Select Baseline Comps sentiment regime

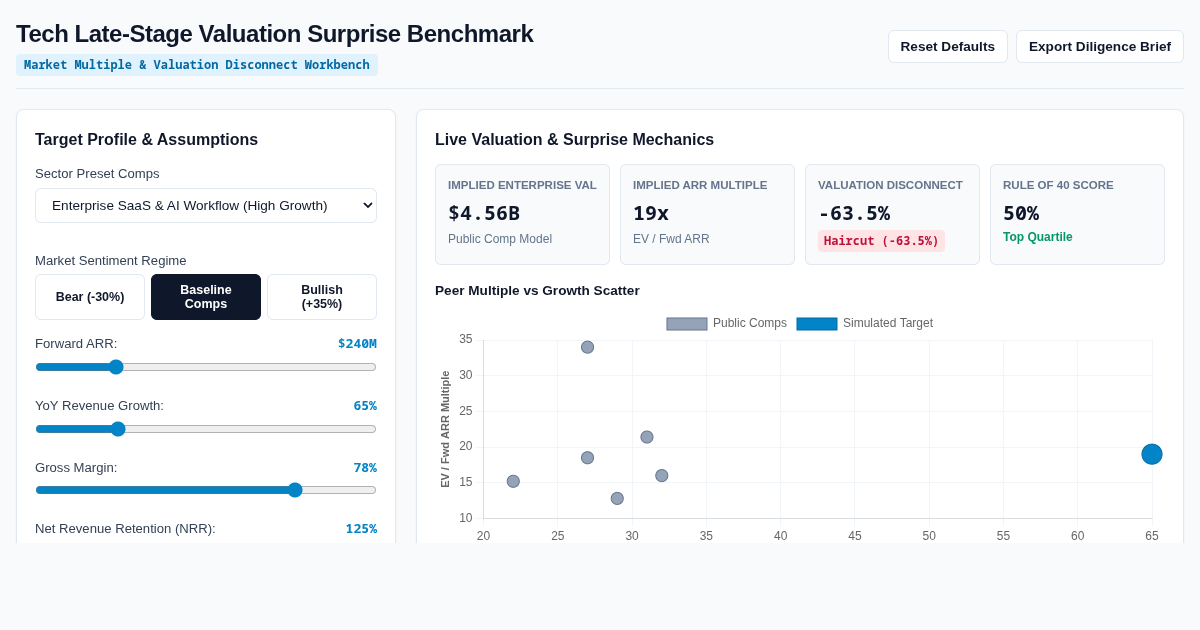tap(206, 297)
